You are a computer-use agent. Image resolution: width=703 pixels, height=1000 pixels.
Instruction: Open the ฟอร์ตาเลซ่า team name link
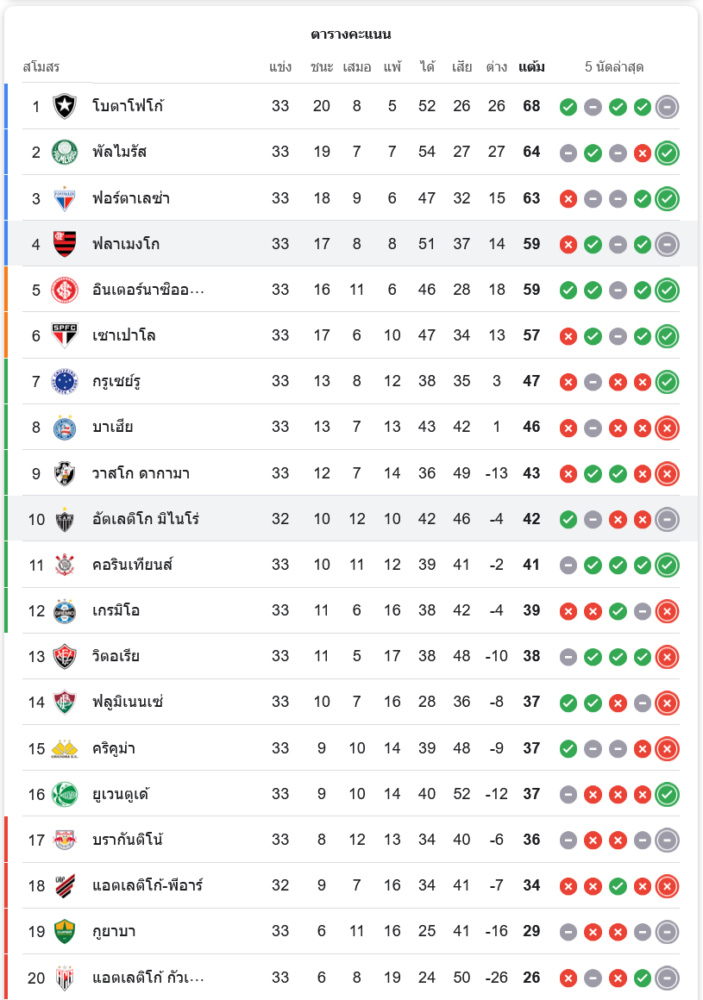click(130, 198)
